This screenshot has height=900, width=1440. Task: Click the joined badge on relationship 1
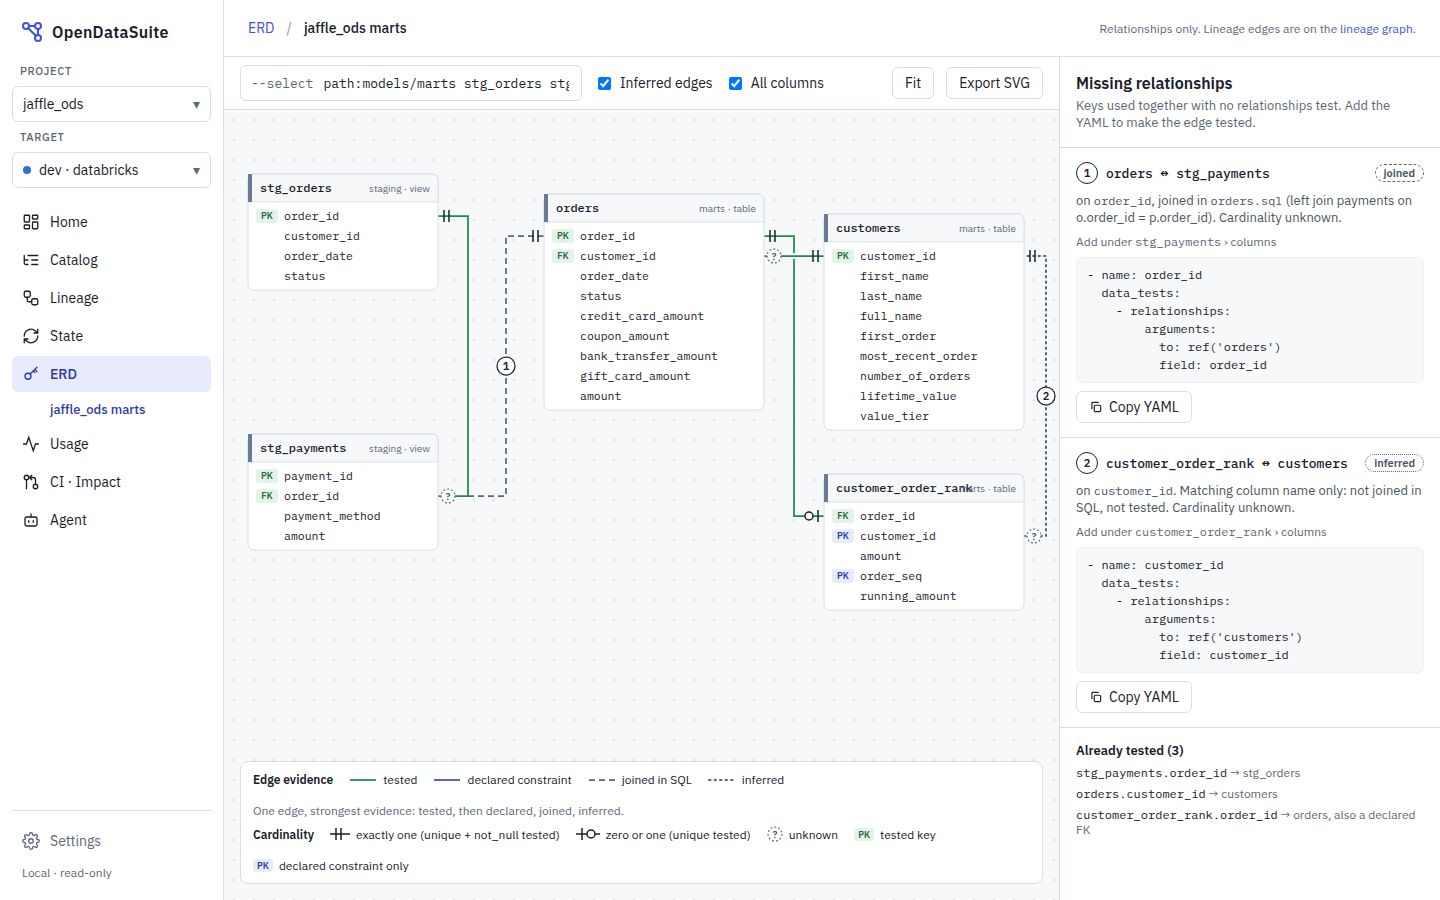[x=1399, y=173]
